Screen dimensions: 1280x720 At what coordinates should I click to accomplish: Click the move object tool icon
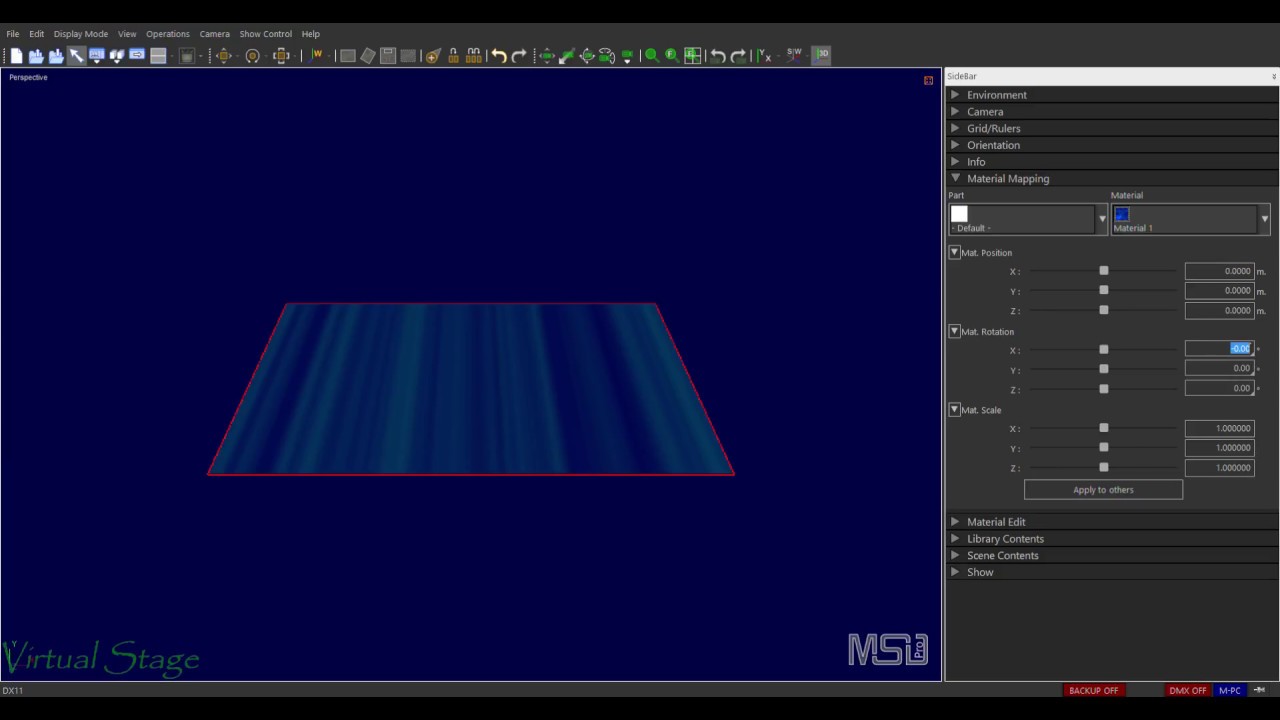[x=224, y=56]
